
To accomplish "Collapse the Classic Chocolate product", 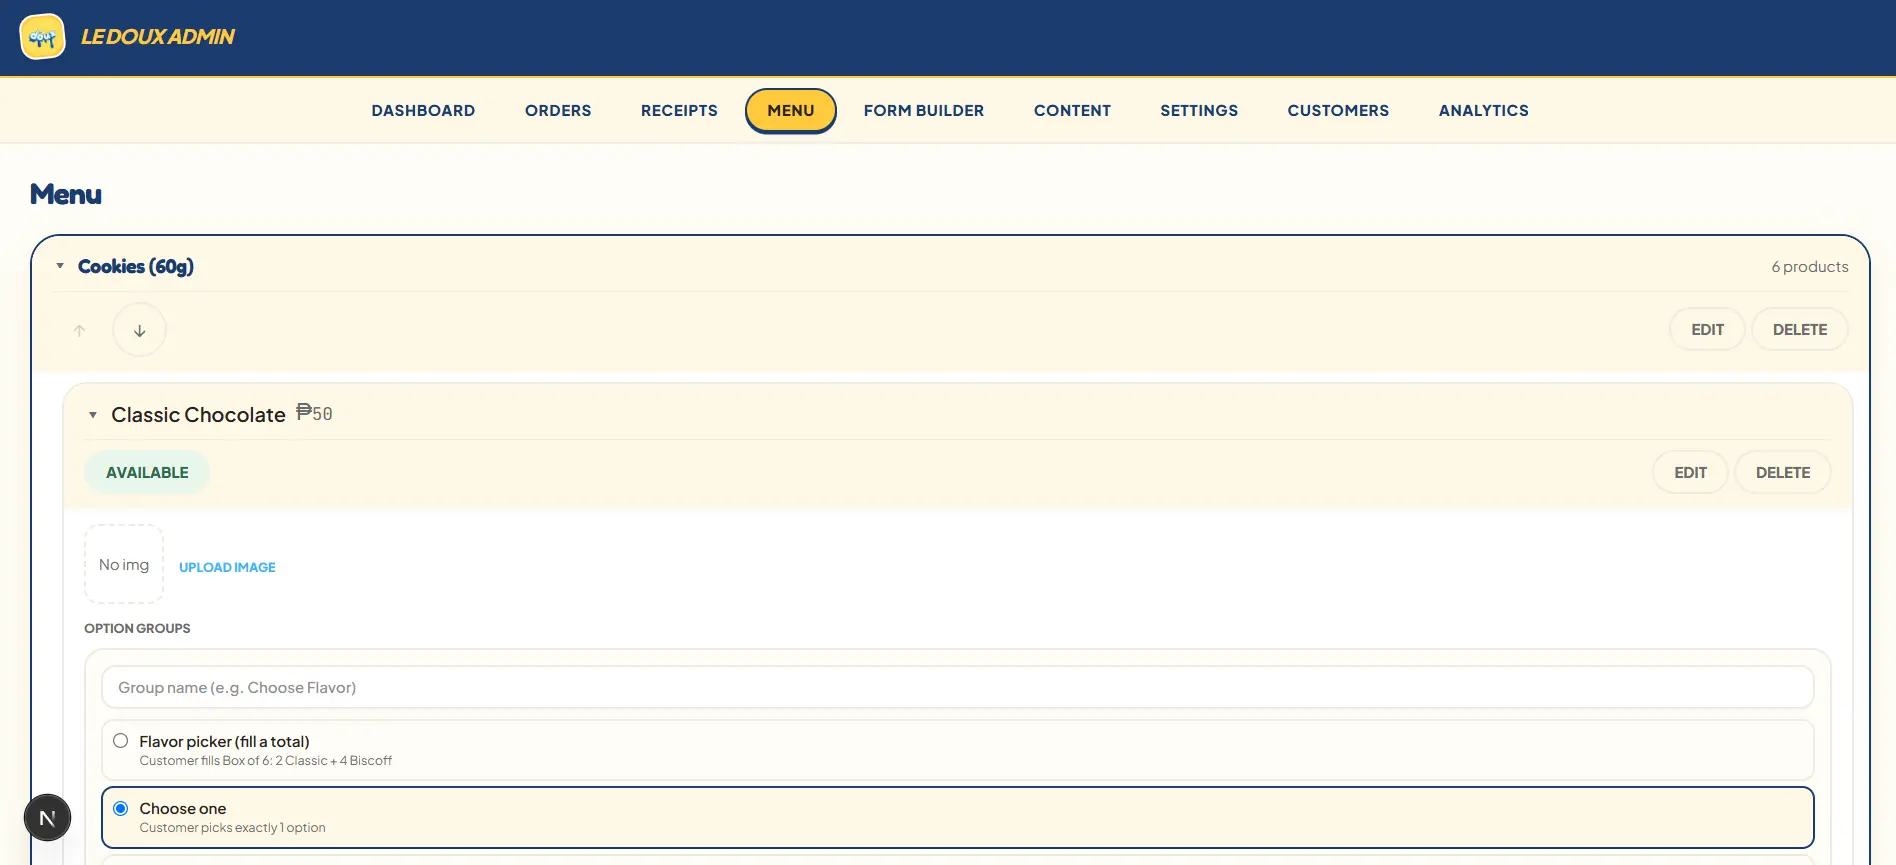I will 93,415.
